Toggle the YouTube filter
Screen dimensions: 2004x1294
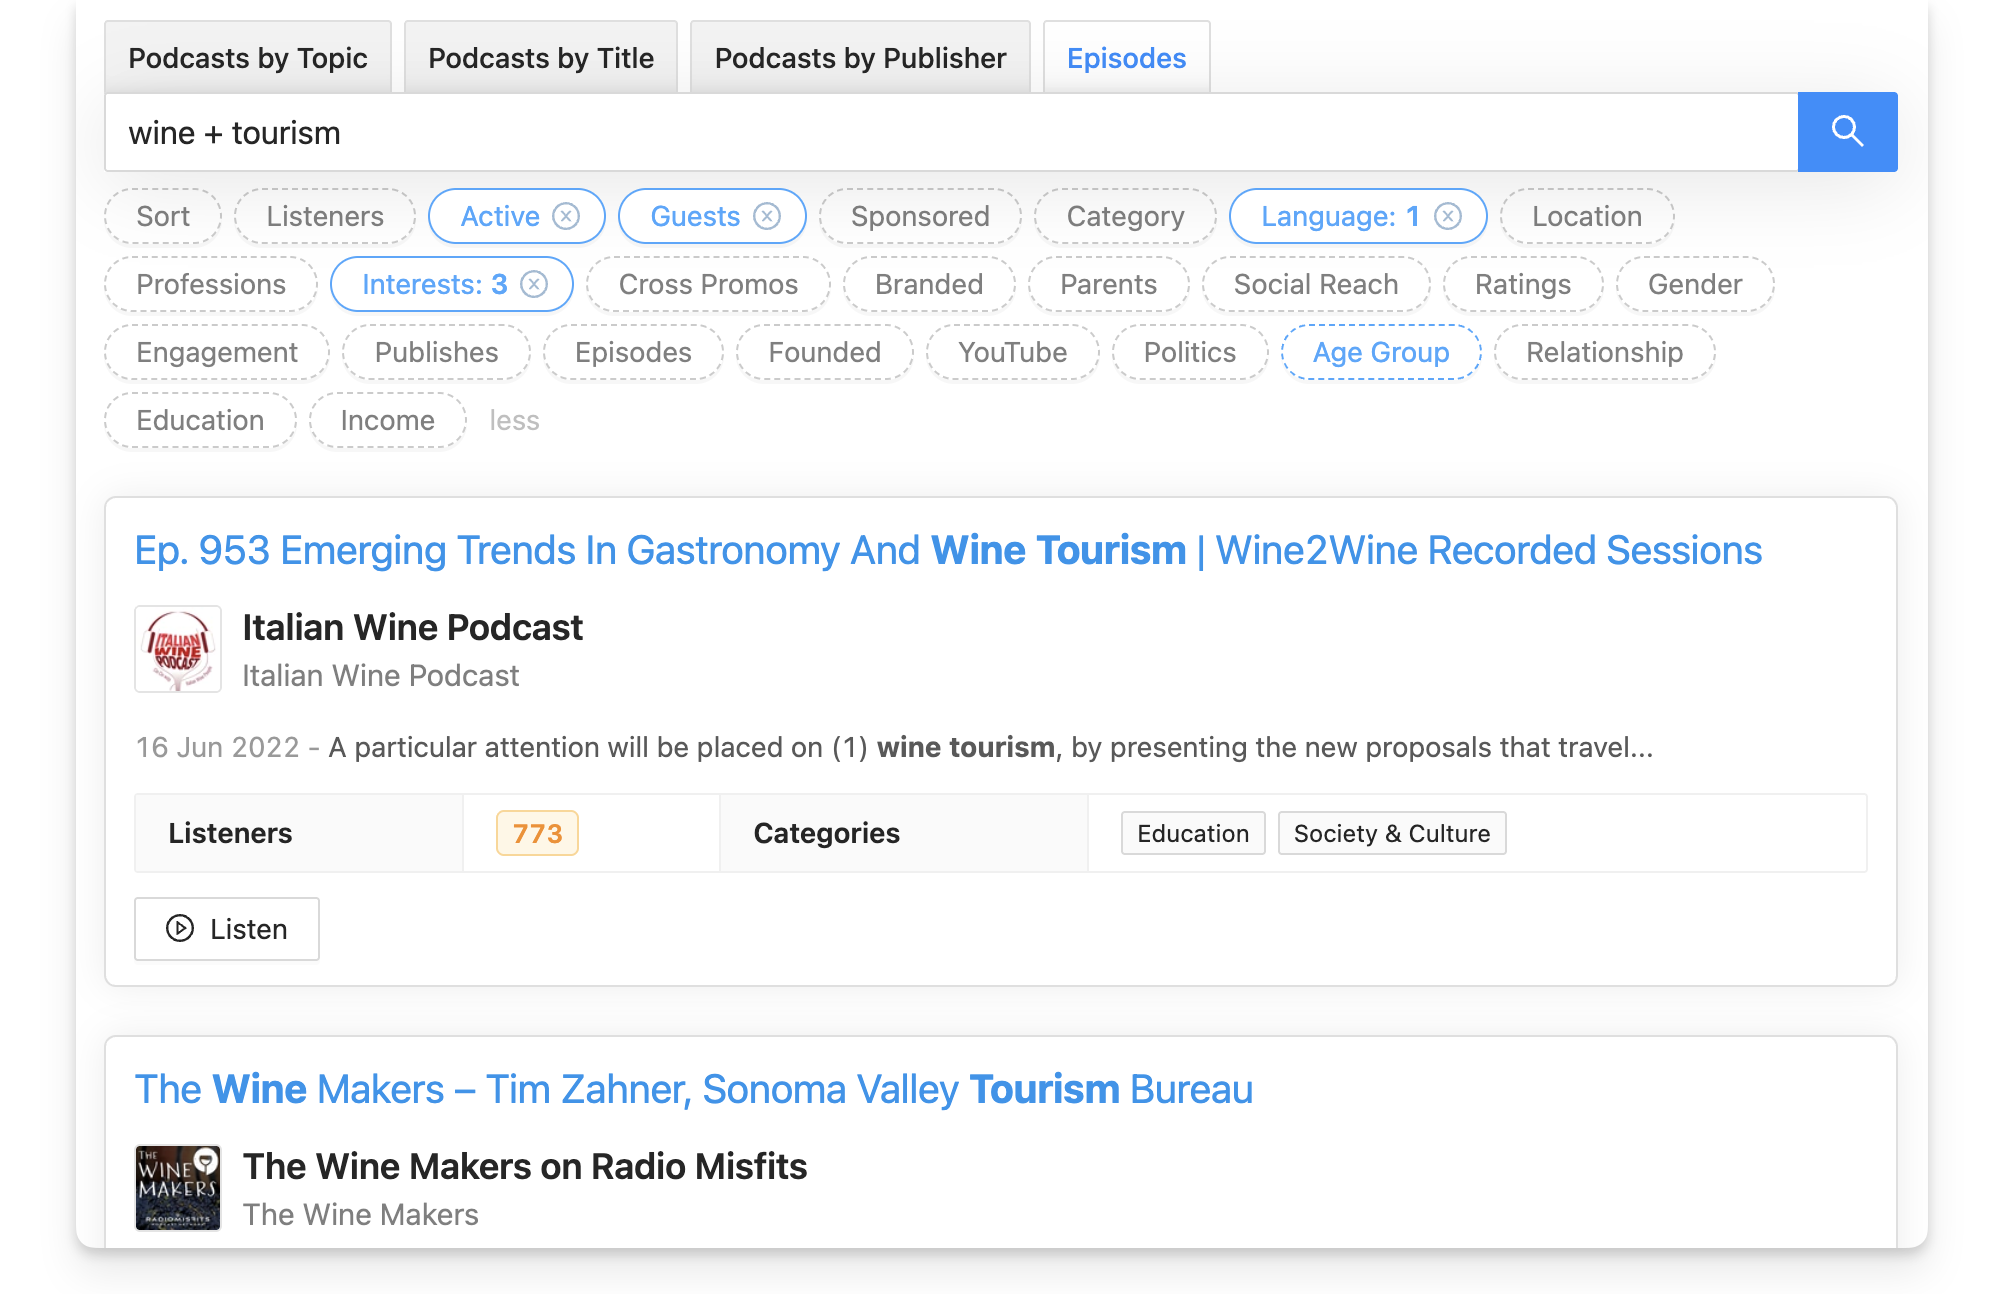[1011, 352]
